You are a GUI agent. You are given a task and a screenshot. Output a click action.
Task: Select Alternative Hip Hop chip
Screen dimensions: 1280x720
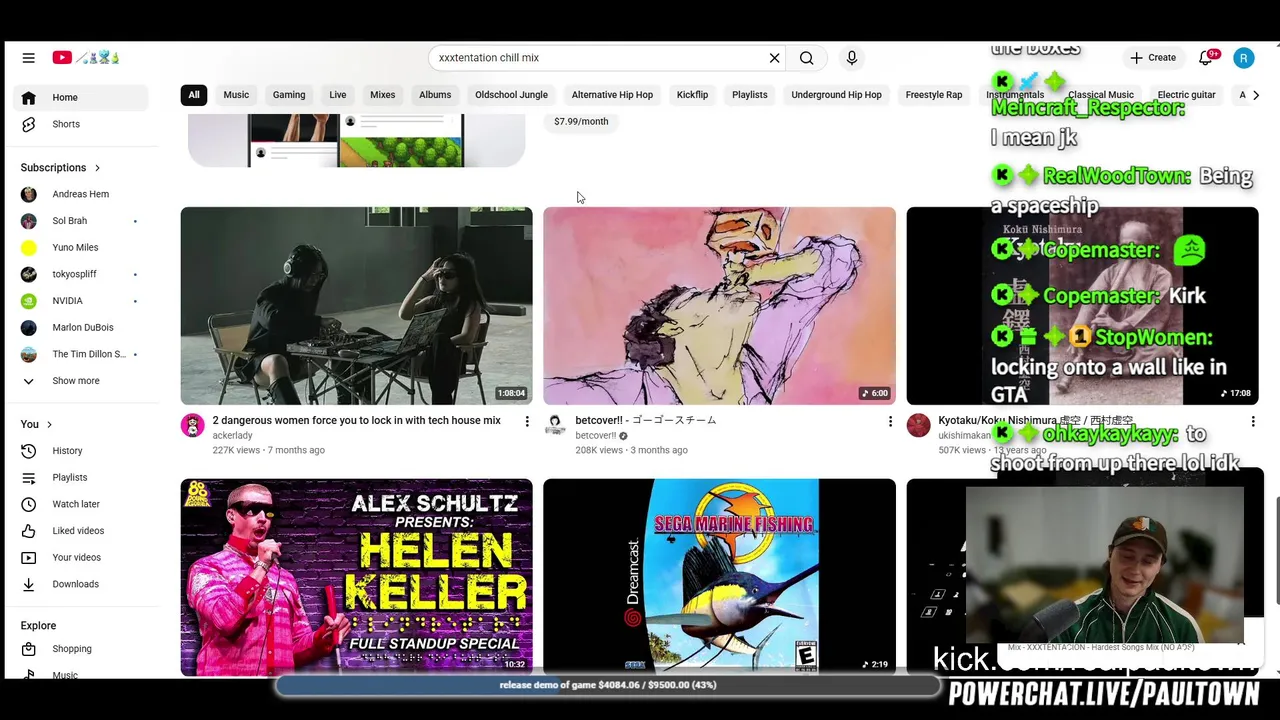coord(612,95)
